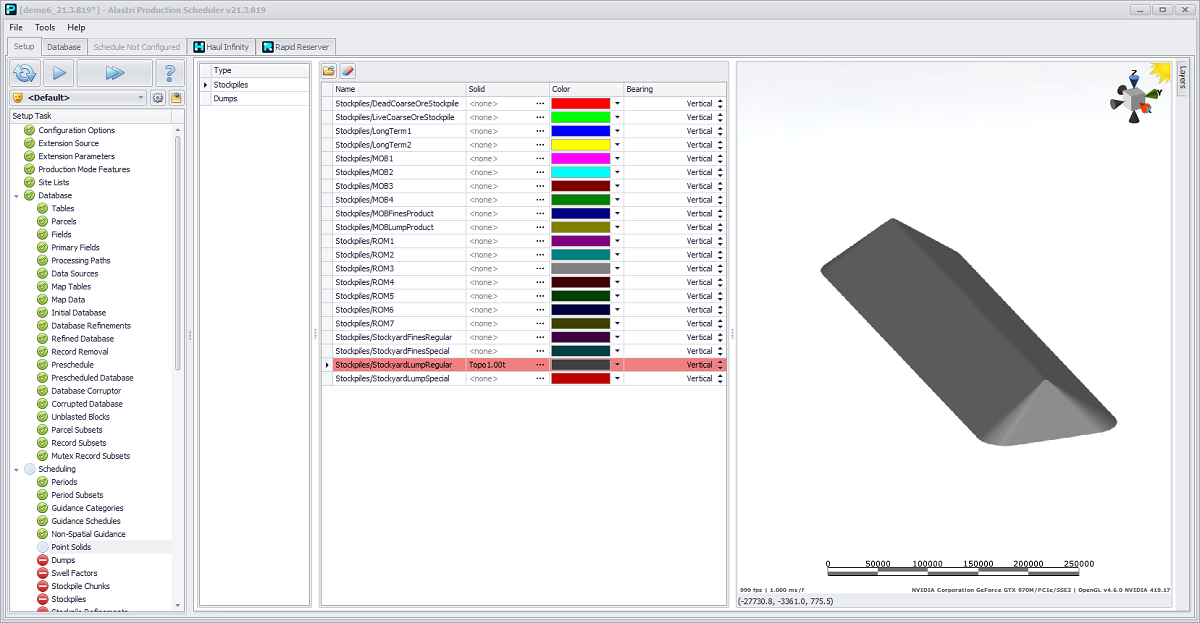
Task: Collapse the Scheduling tree group
Action: click(17, 469)
